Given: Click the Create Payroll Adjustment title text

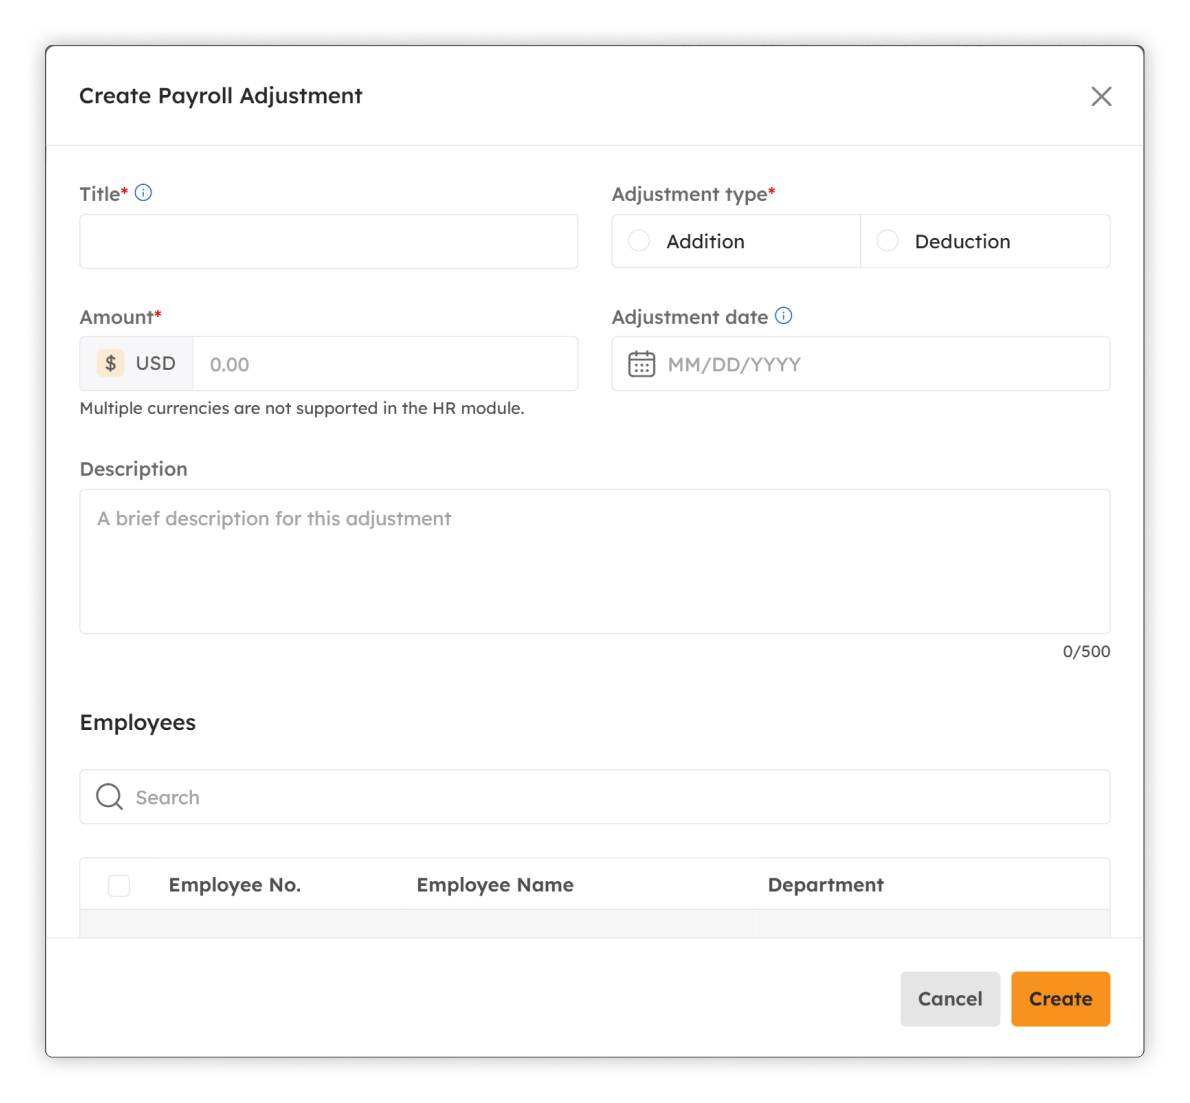Looking at the screenshot, I should [x=221, y=96].
